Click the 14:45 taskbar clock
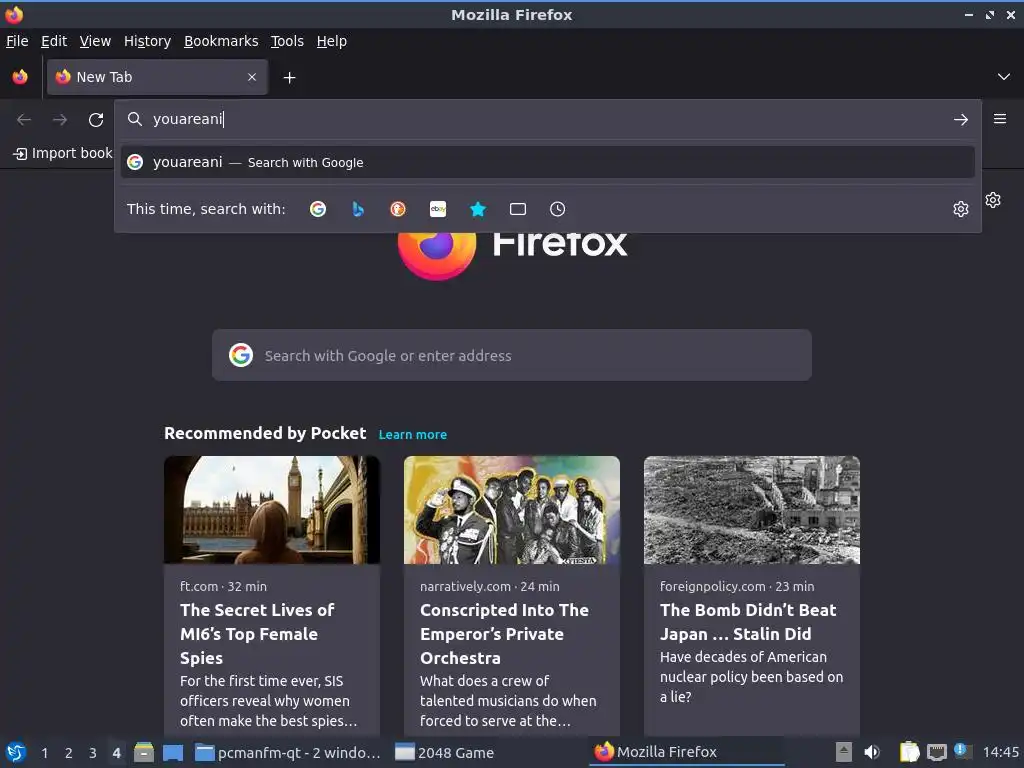The height and width of the screenshot is (768, 1024). pos(1000,753)
